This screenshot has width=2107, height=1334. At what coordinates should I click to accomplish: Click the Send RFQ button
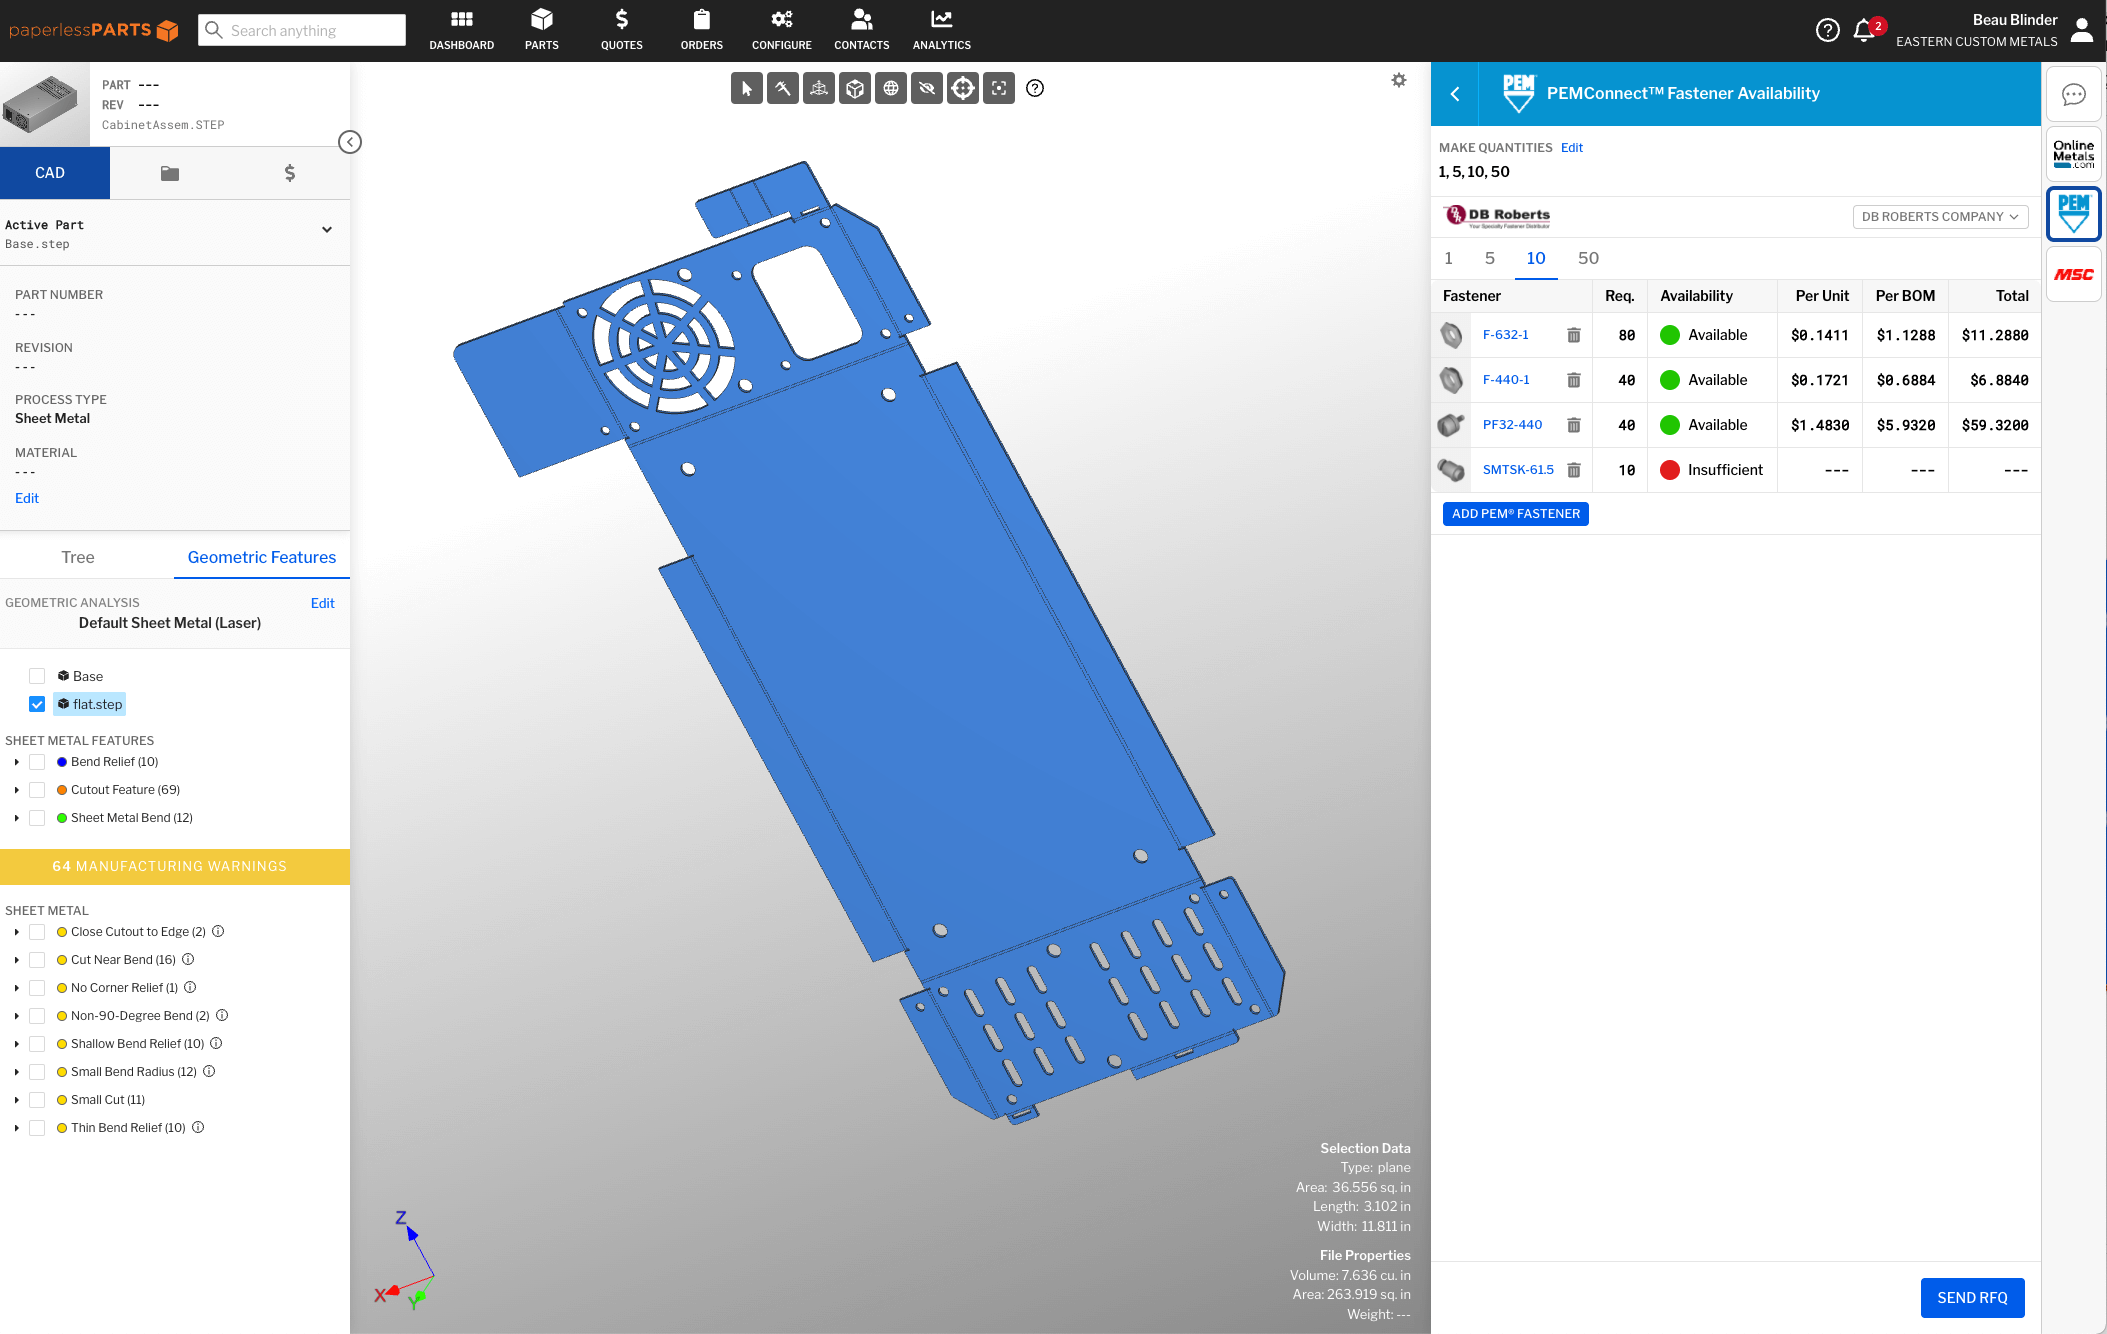pos(1972,1297)
